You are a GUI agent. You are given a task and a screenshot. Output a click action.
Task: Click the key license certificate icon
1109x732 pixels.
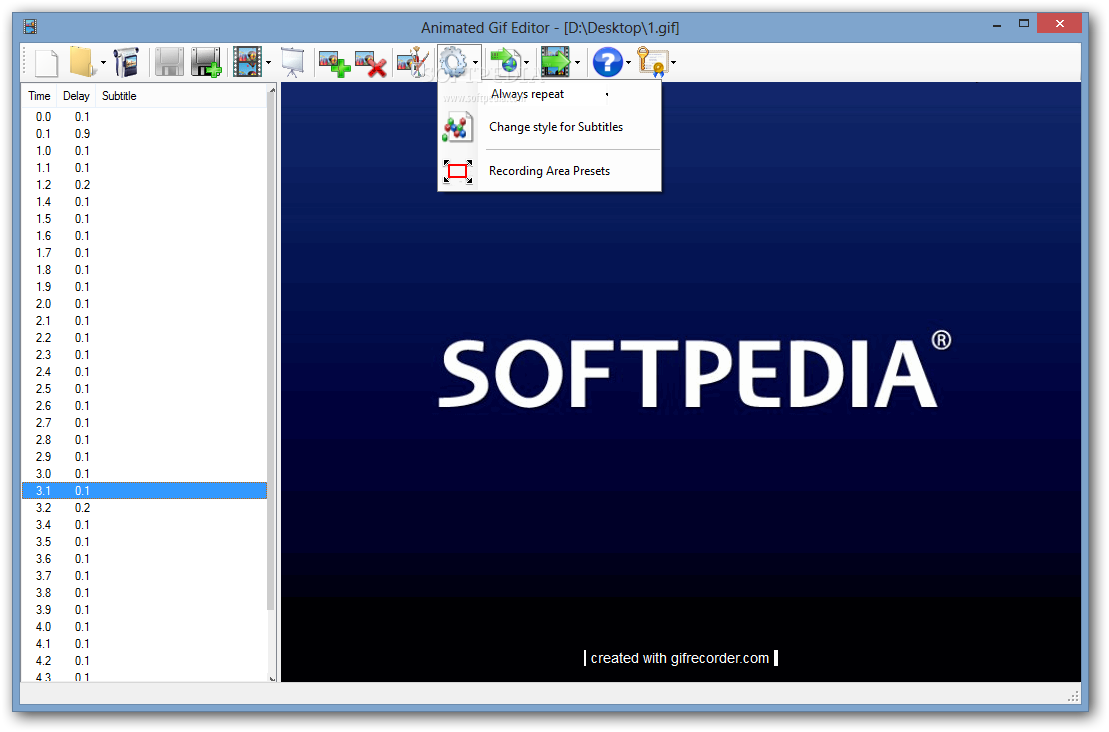[x=652, y=62]
